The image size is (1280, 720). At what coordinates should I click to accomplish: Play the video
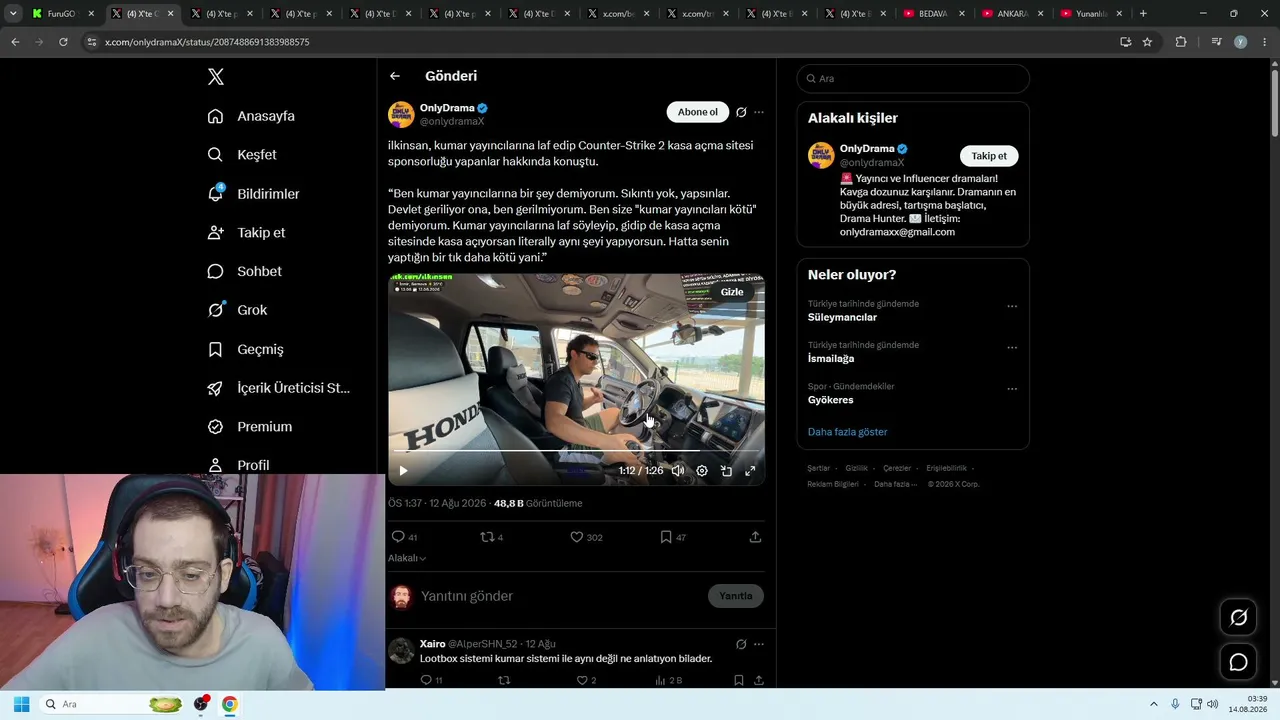pyautogui.click(x=403, y=471)
